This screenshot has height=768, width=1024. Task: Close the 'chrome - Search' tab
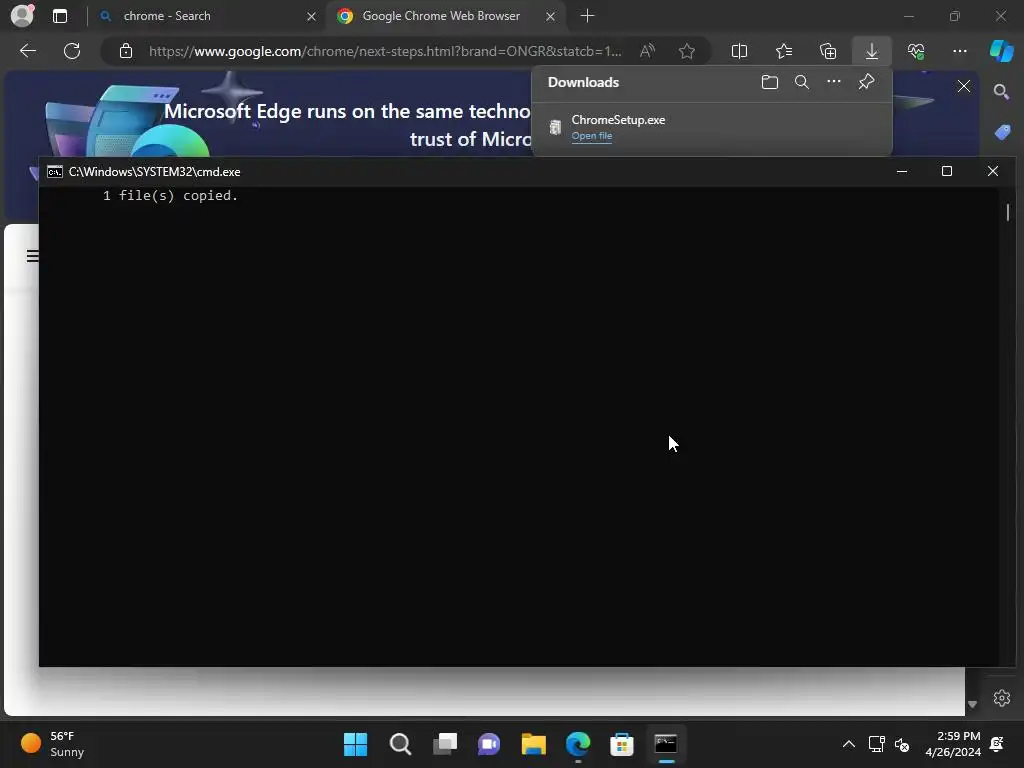(x=312, y=16)
